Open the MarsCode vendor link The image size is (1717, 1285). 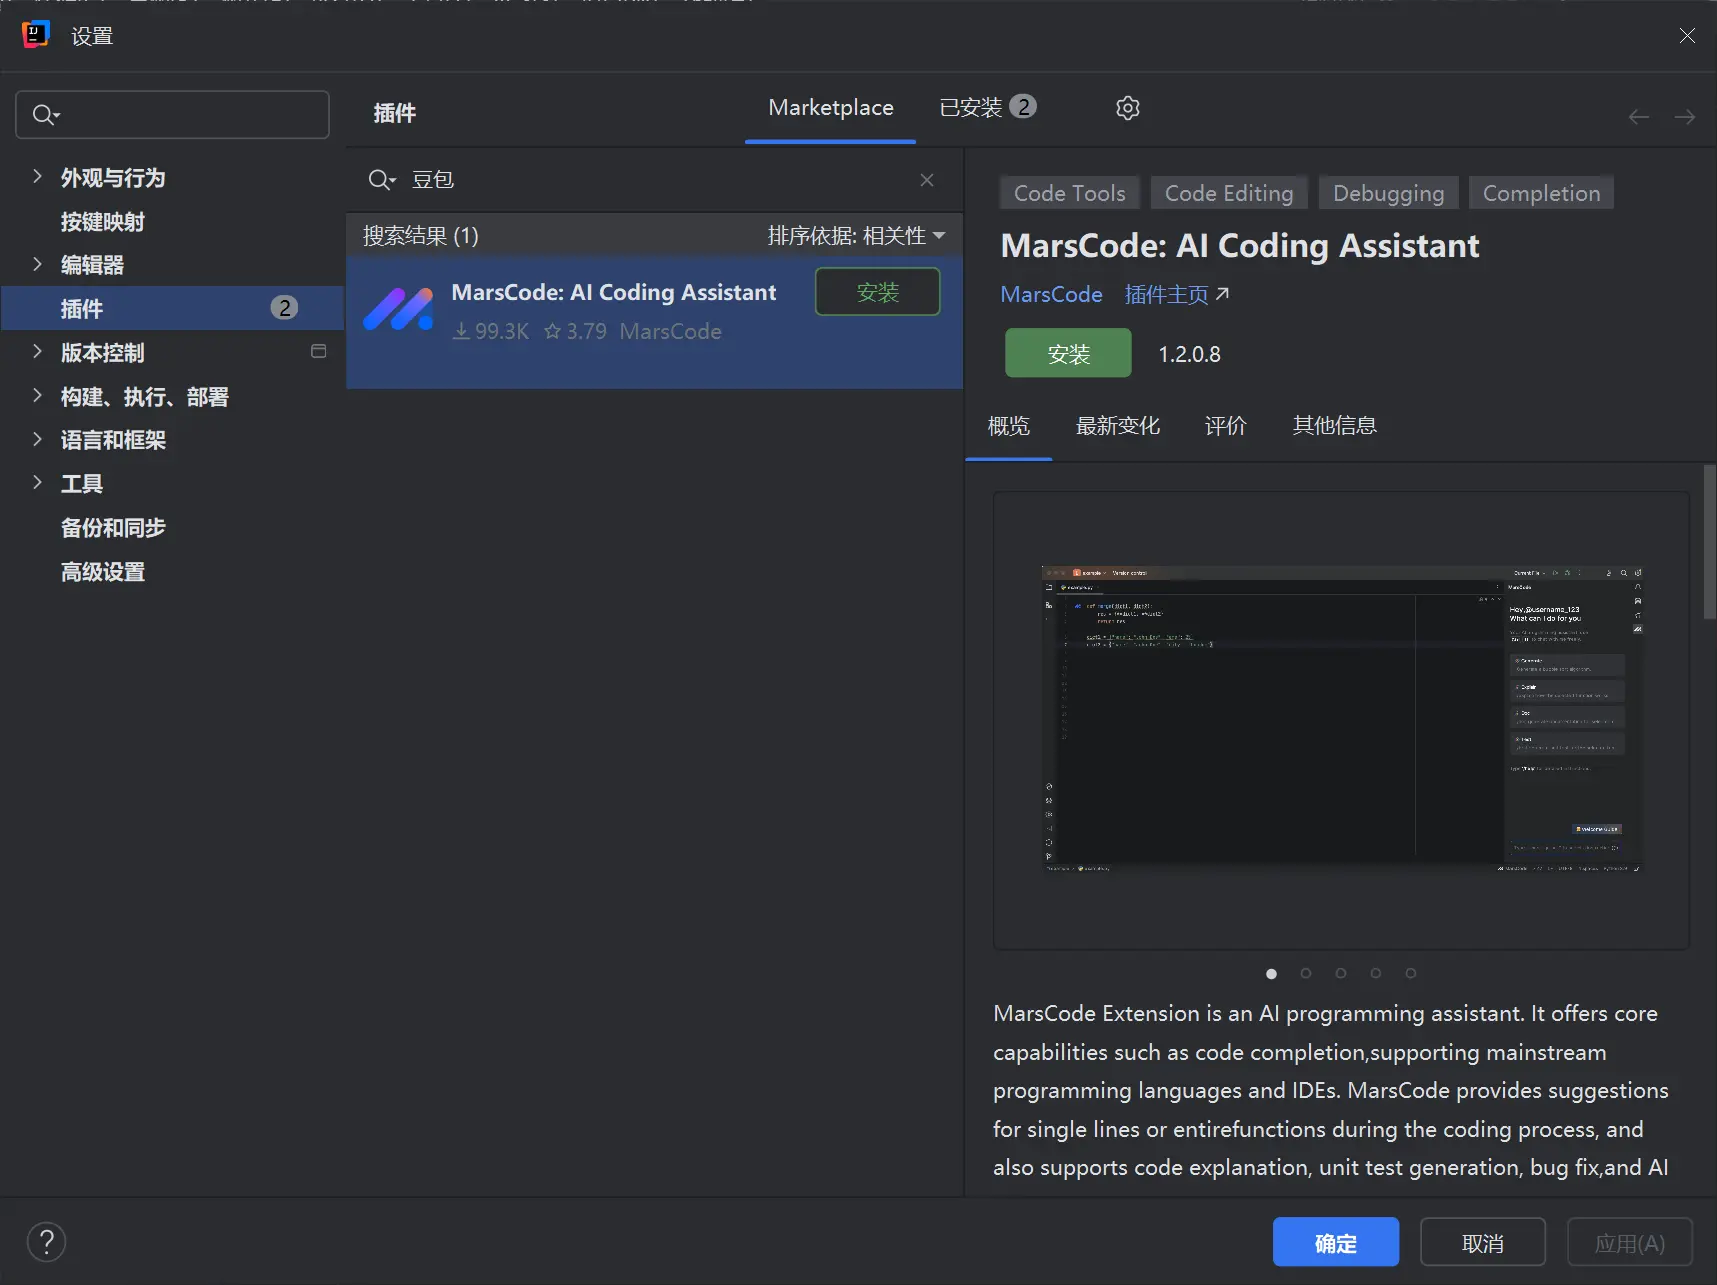[1052, 295]
